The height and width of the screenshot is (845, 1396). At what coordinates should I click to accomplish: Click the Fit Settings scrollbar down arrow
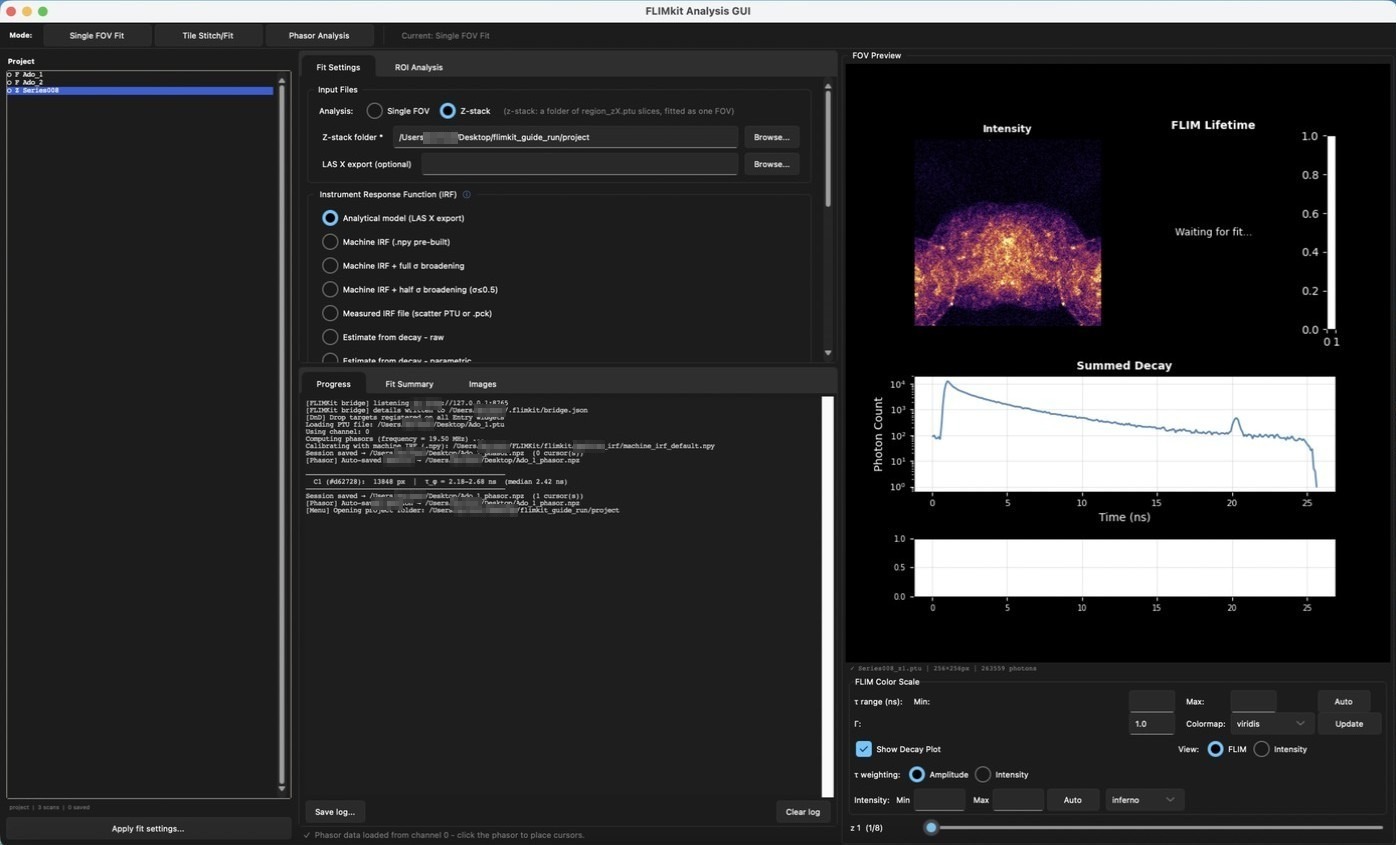[x=827, y=353]
